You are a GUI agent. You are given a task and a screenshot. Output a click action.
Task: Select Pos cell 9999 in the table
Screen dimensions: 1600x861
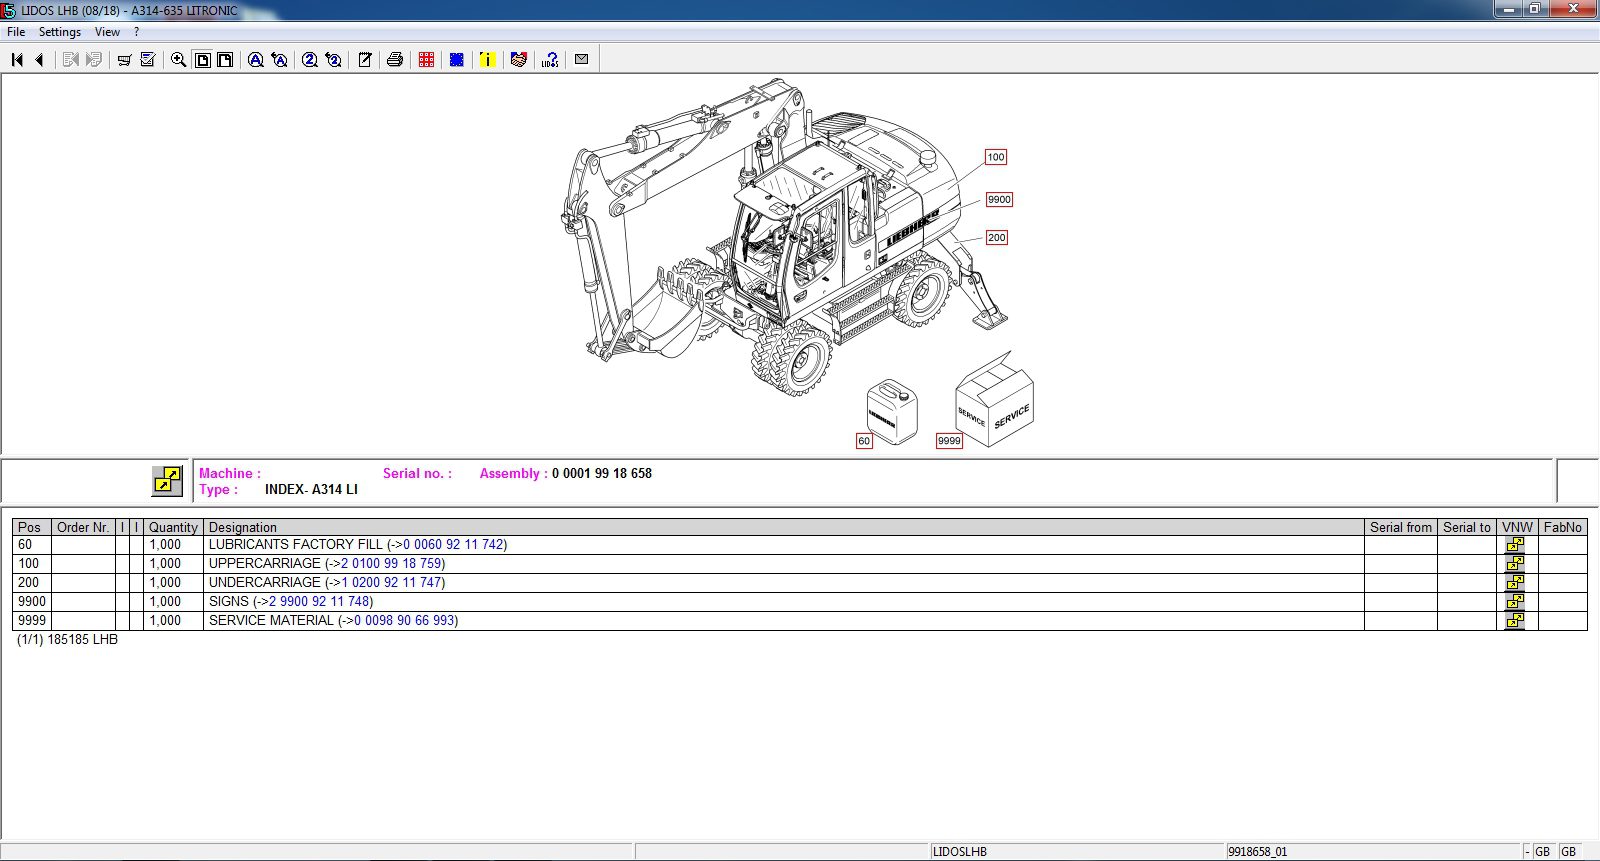coord(32,621)
